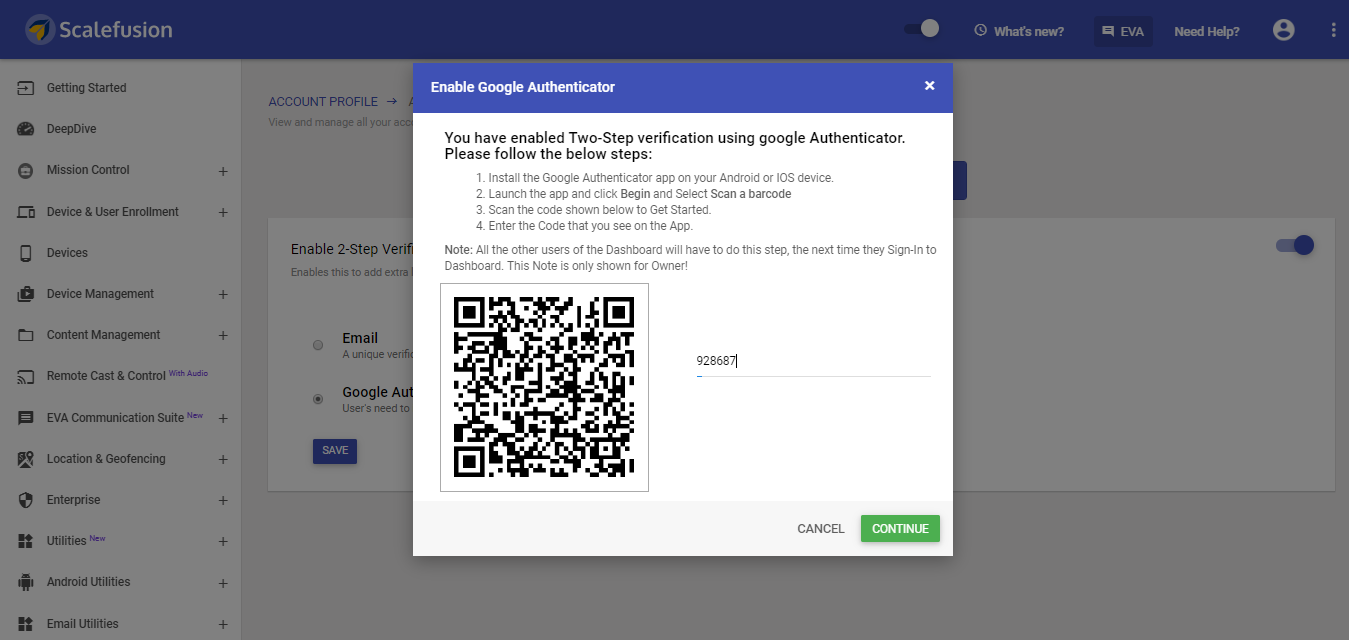Click the Content Management folder icon

26,335
